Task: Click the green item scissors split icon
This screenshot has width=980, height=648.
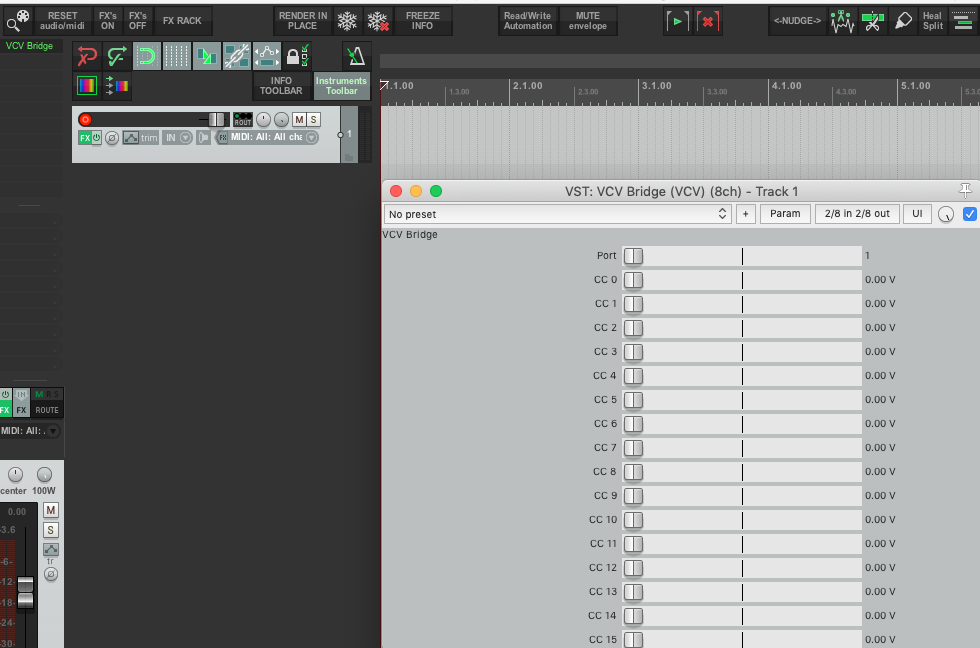Action: 872,21
